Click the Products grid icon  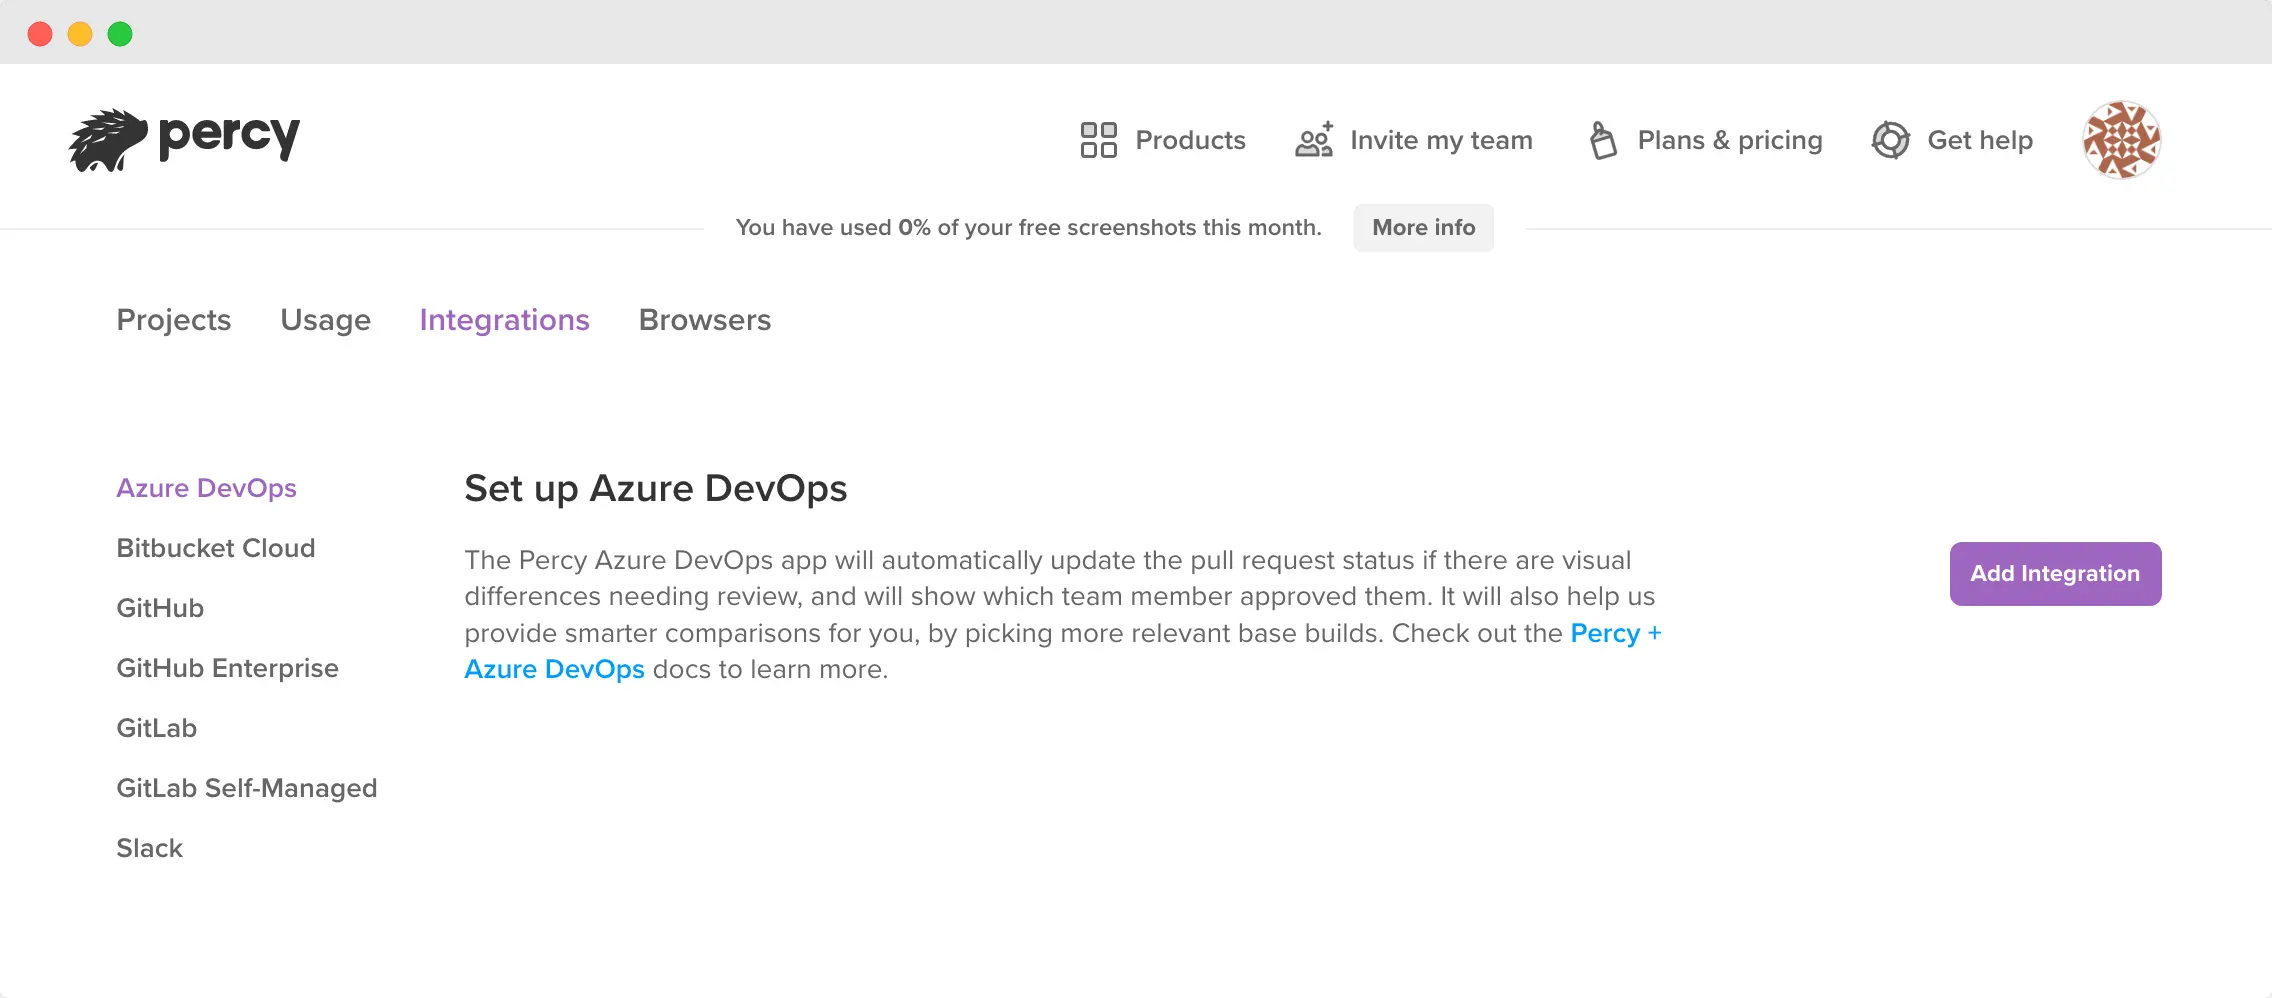[x=1098, y=140]
